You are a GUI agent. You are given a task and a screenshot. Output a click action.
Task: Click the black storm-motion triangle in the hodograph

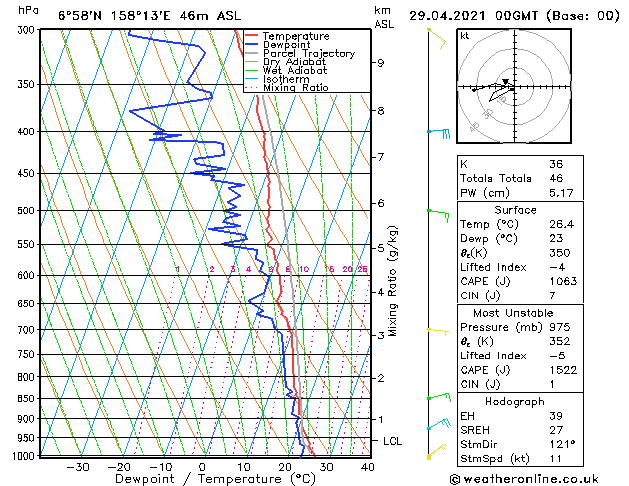click(x=506, y=82)
